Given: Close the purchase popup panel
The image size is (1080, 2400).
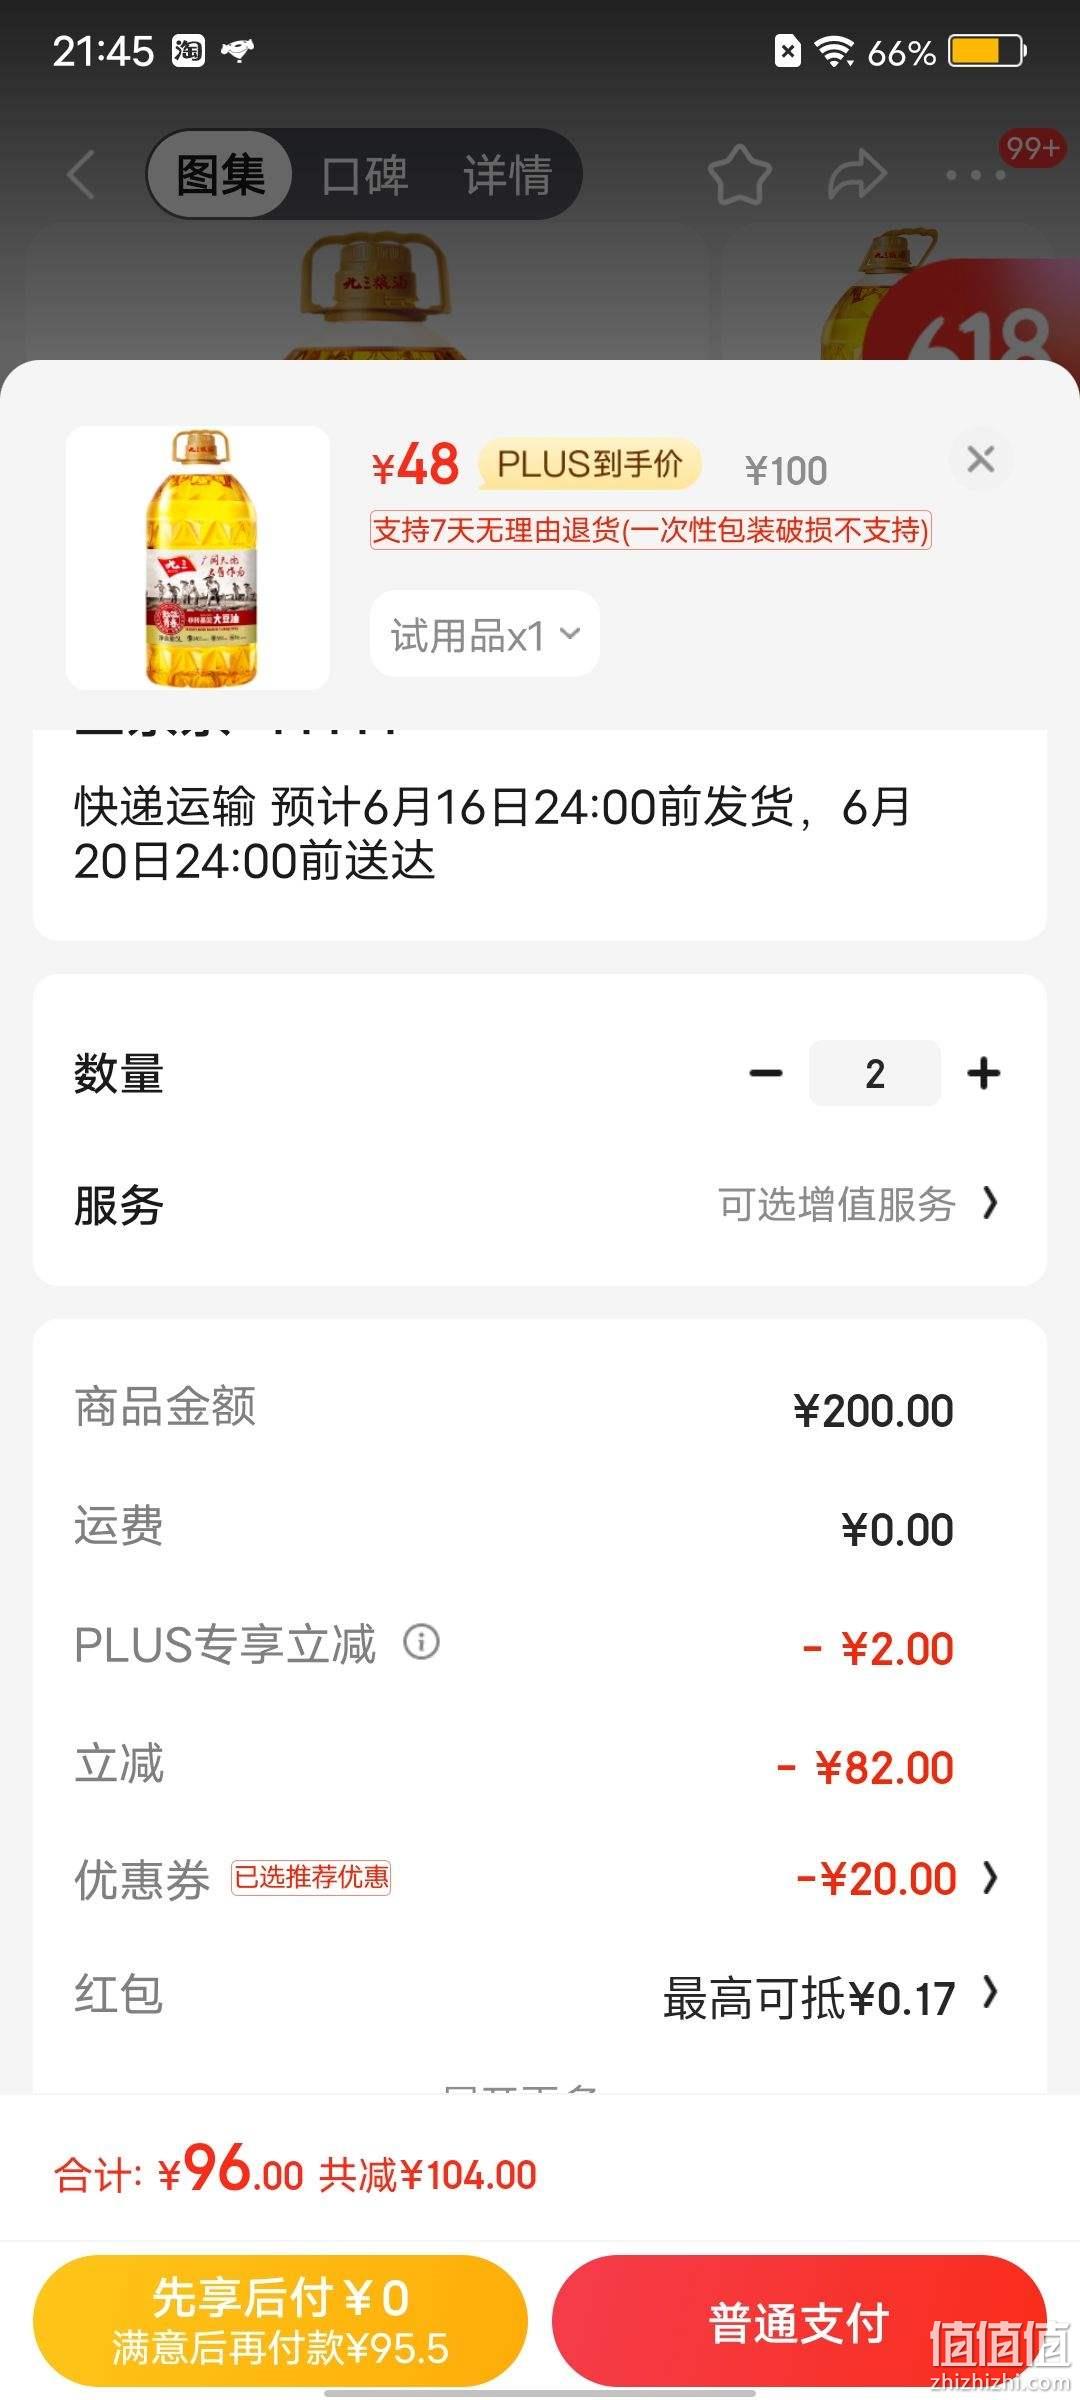Looking at the screenshot, I should coord(981,459).
